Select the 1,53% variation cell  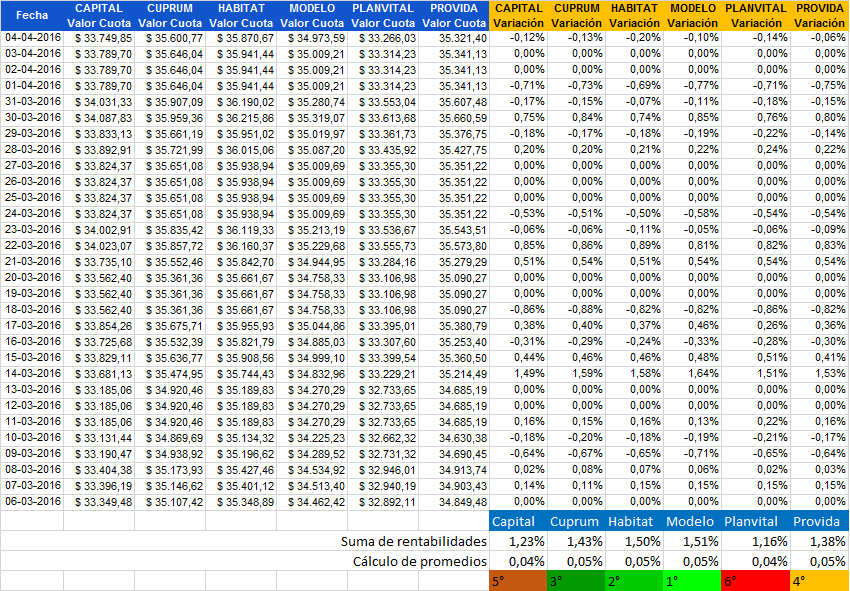(x=820, y=374)
